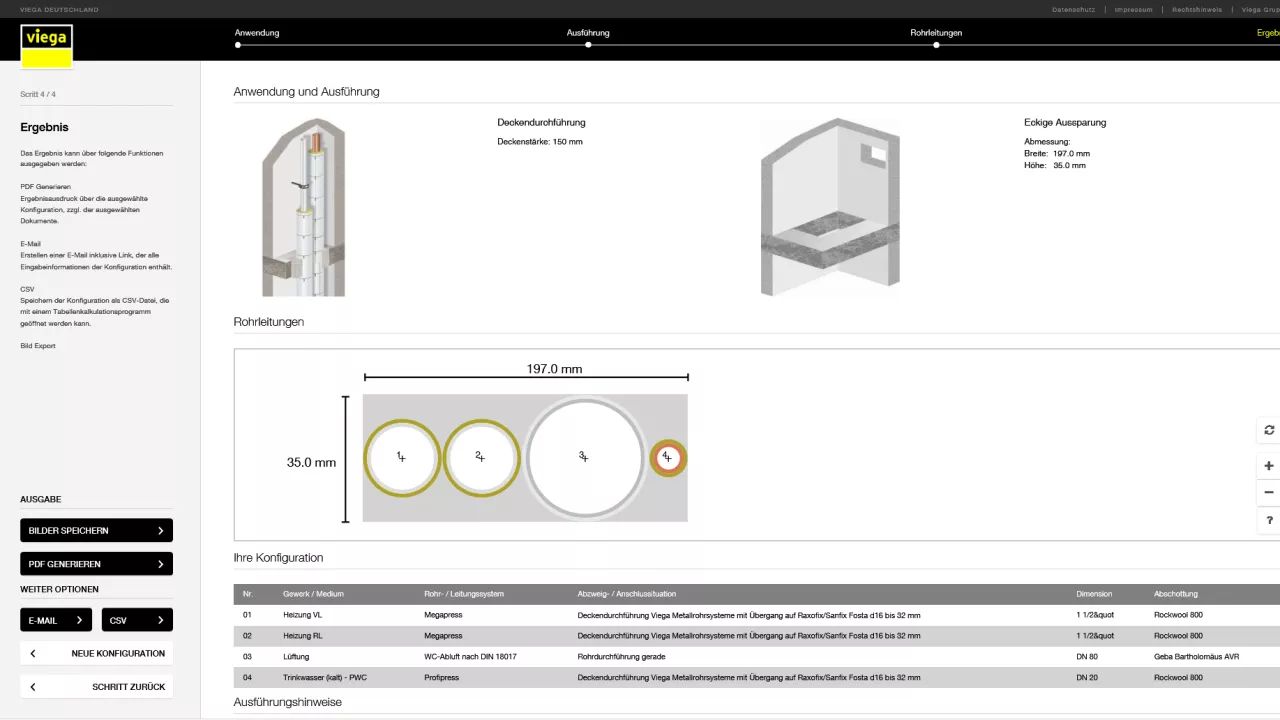This screenshot has width=1280, height=720.
Task: Click the Bilder Speichern button
Action: pyautogui.click(x=96, y=530)
